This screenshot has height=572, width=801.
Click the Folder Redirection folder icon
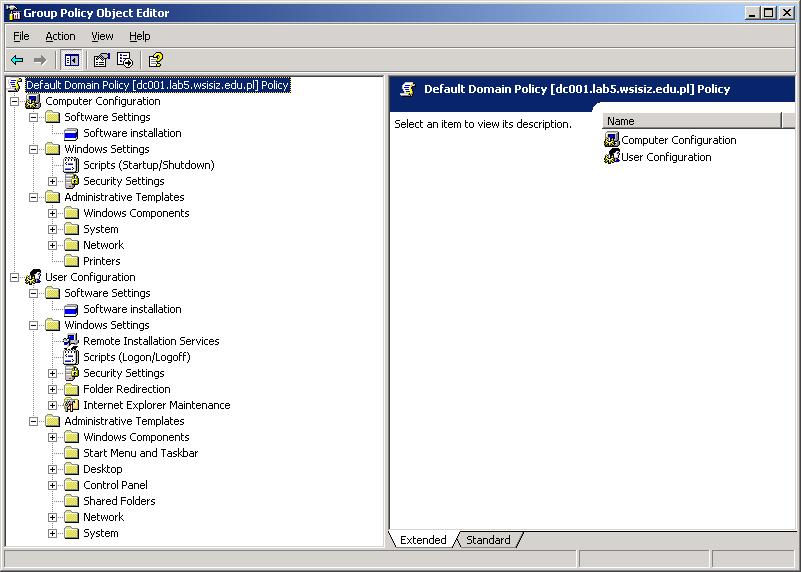(71, 389)
